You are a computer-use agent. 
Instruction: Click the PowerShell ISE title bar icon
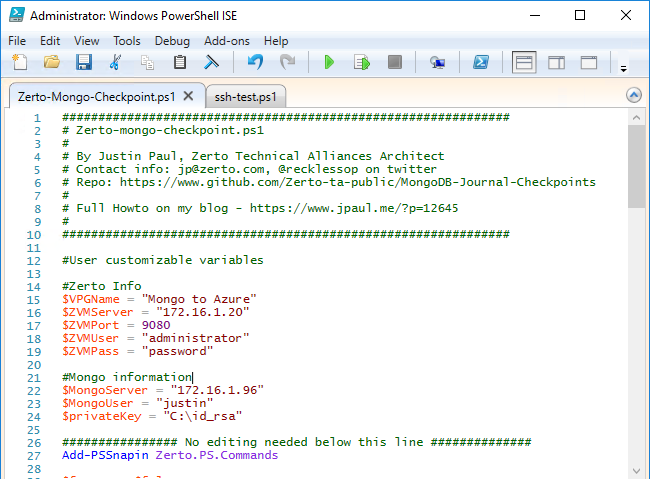click(x=17, y=15)
